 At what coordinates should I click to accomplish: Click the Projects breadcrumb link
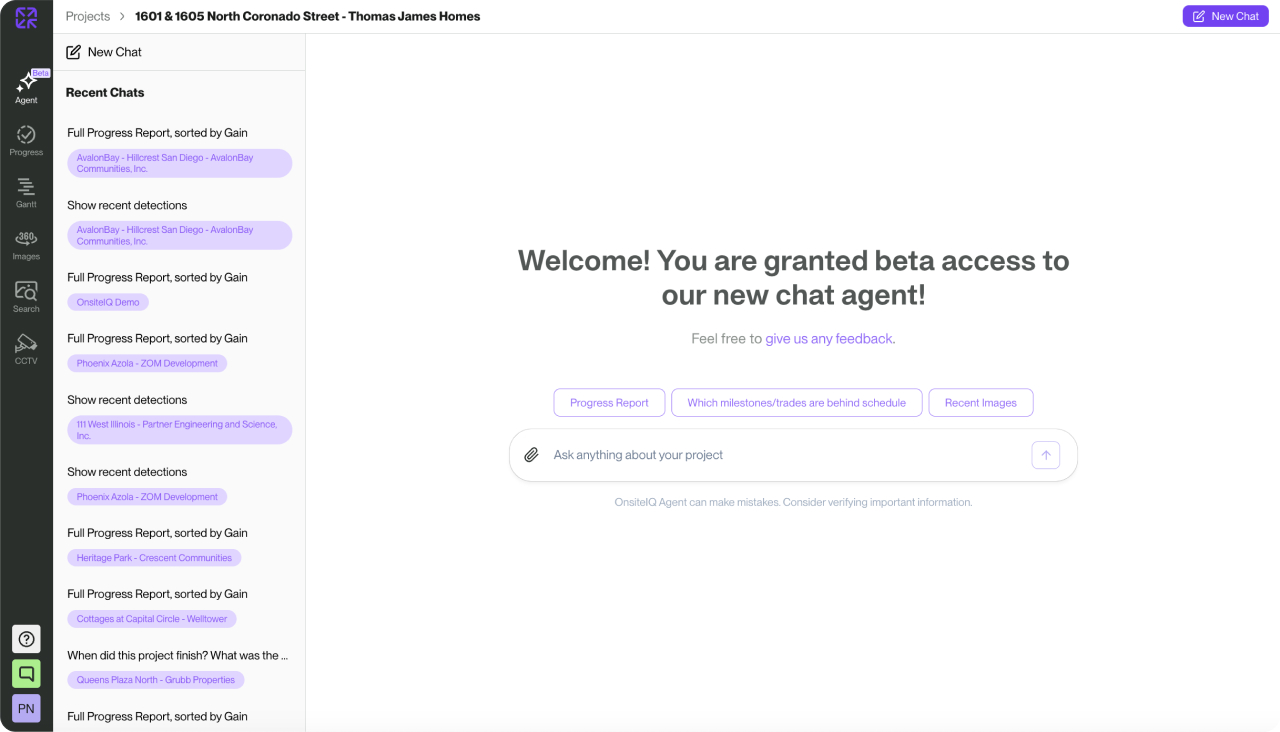point(88,16)
